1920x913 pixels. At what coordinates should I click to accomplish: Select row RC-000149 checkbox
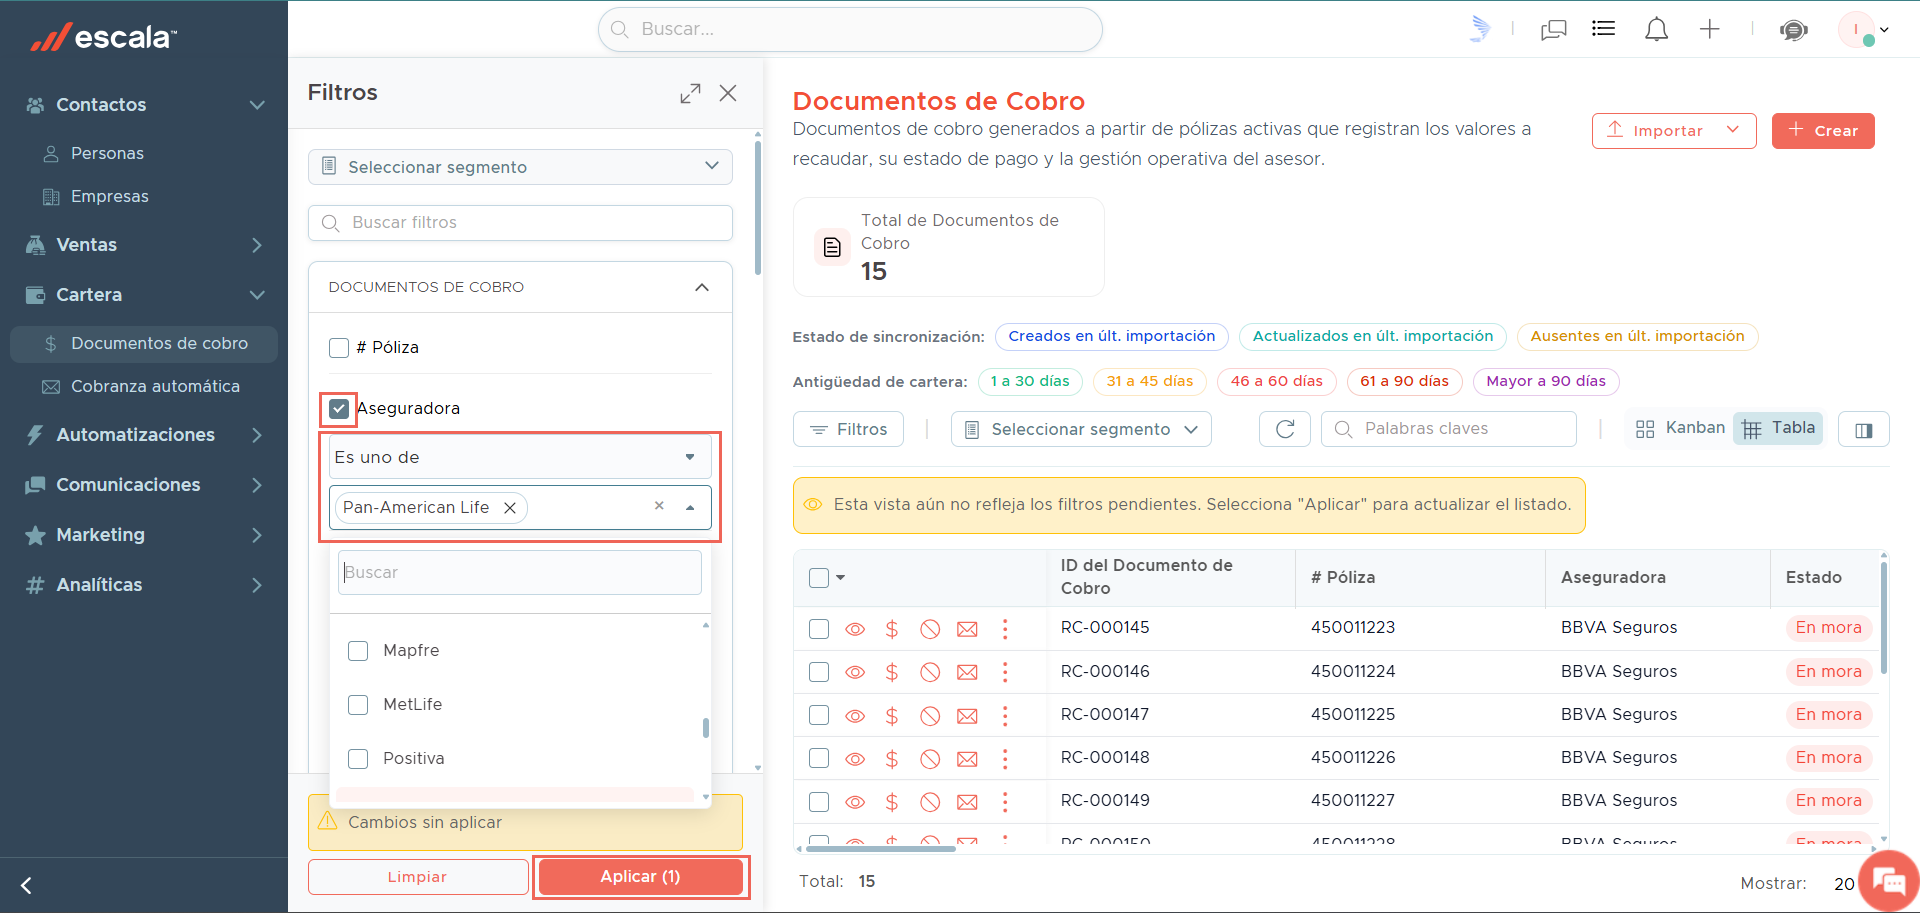click(819, 801)
